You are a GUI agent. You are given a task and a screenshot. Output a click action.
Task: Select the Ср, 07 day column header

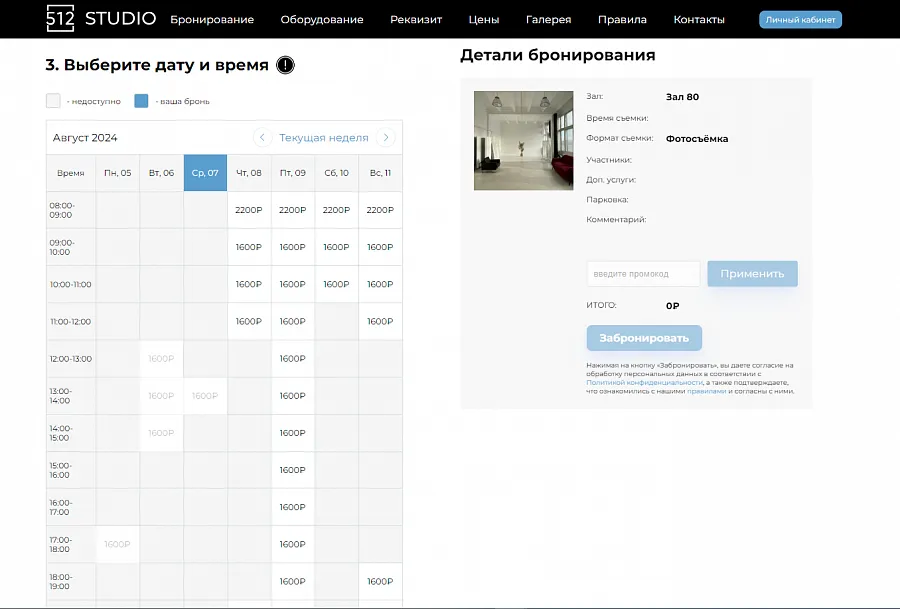pos(205,173)
